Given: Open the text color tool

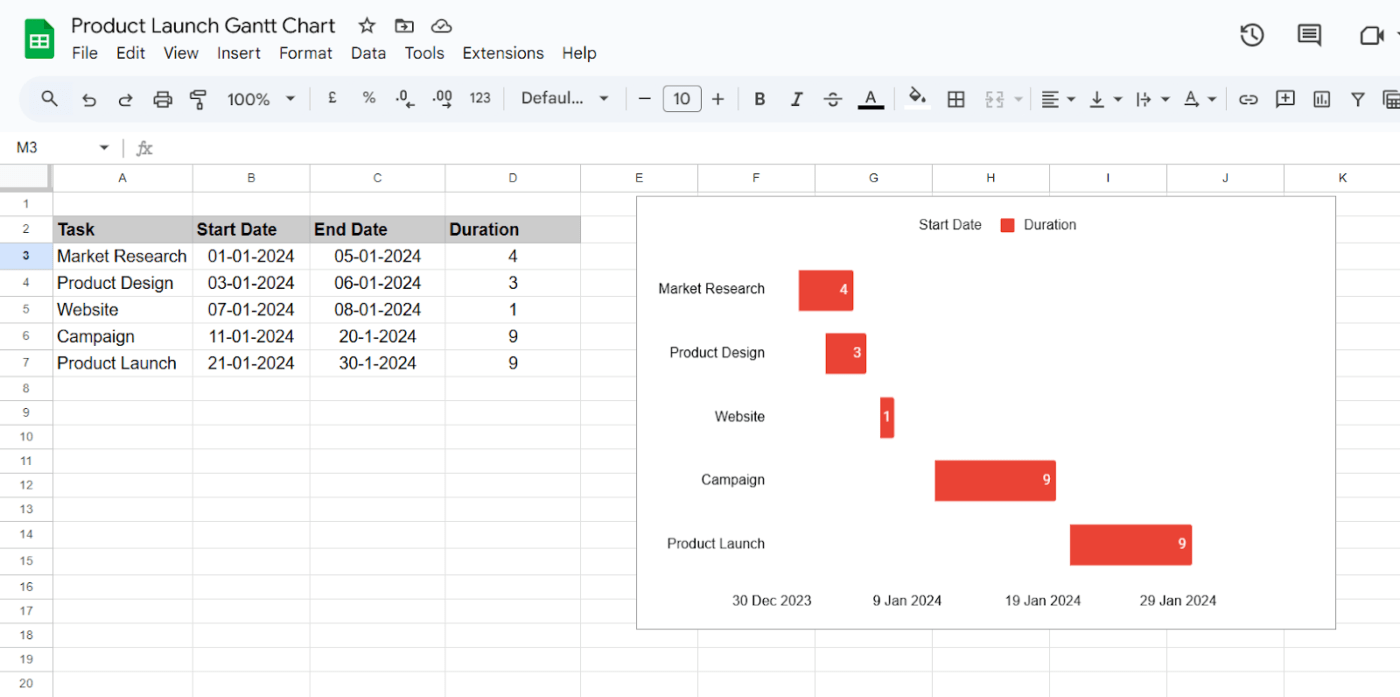Looking at the screenshot, I should click(871, 99).
